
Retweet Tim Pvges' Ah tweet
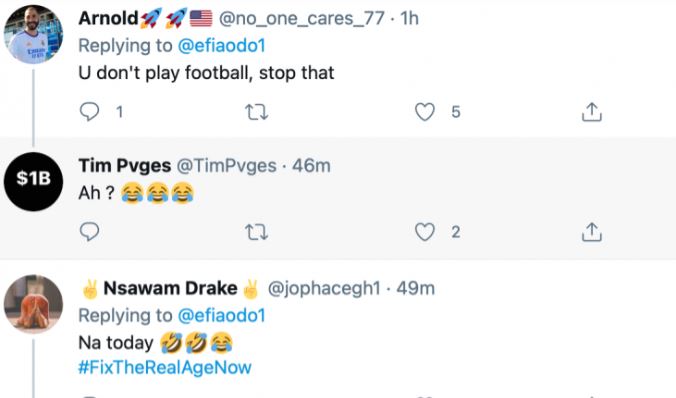(x=257, y=232)
